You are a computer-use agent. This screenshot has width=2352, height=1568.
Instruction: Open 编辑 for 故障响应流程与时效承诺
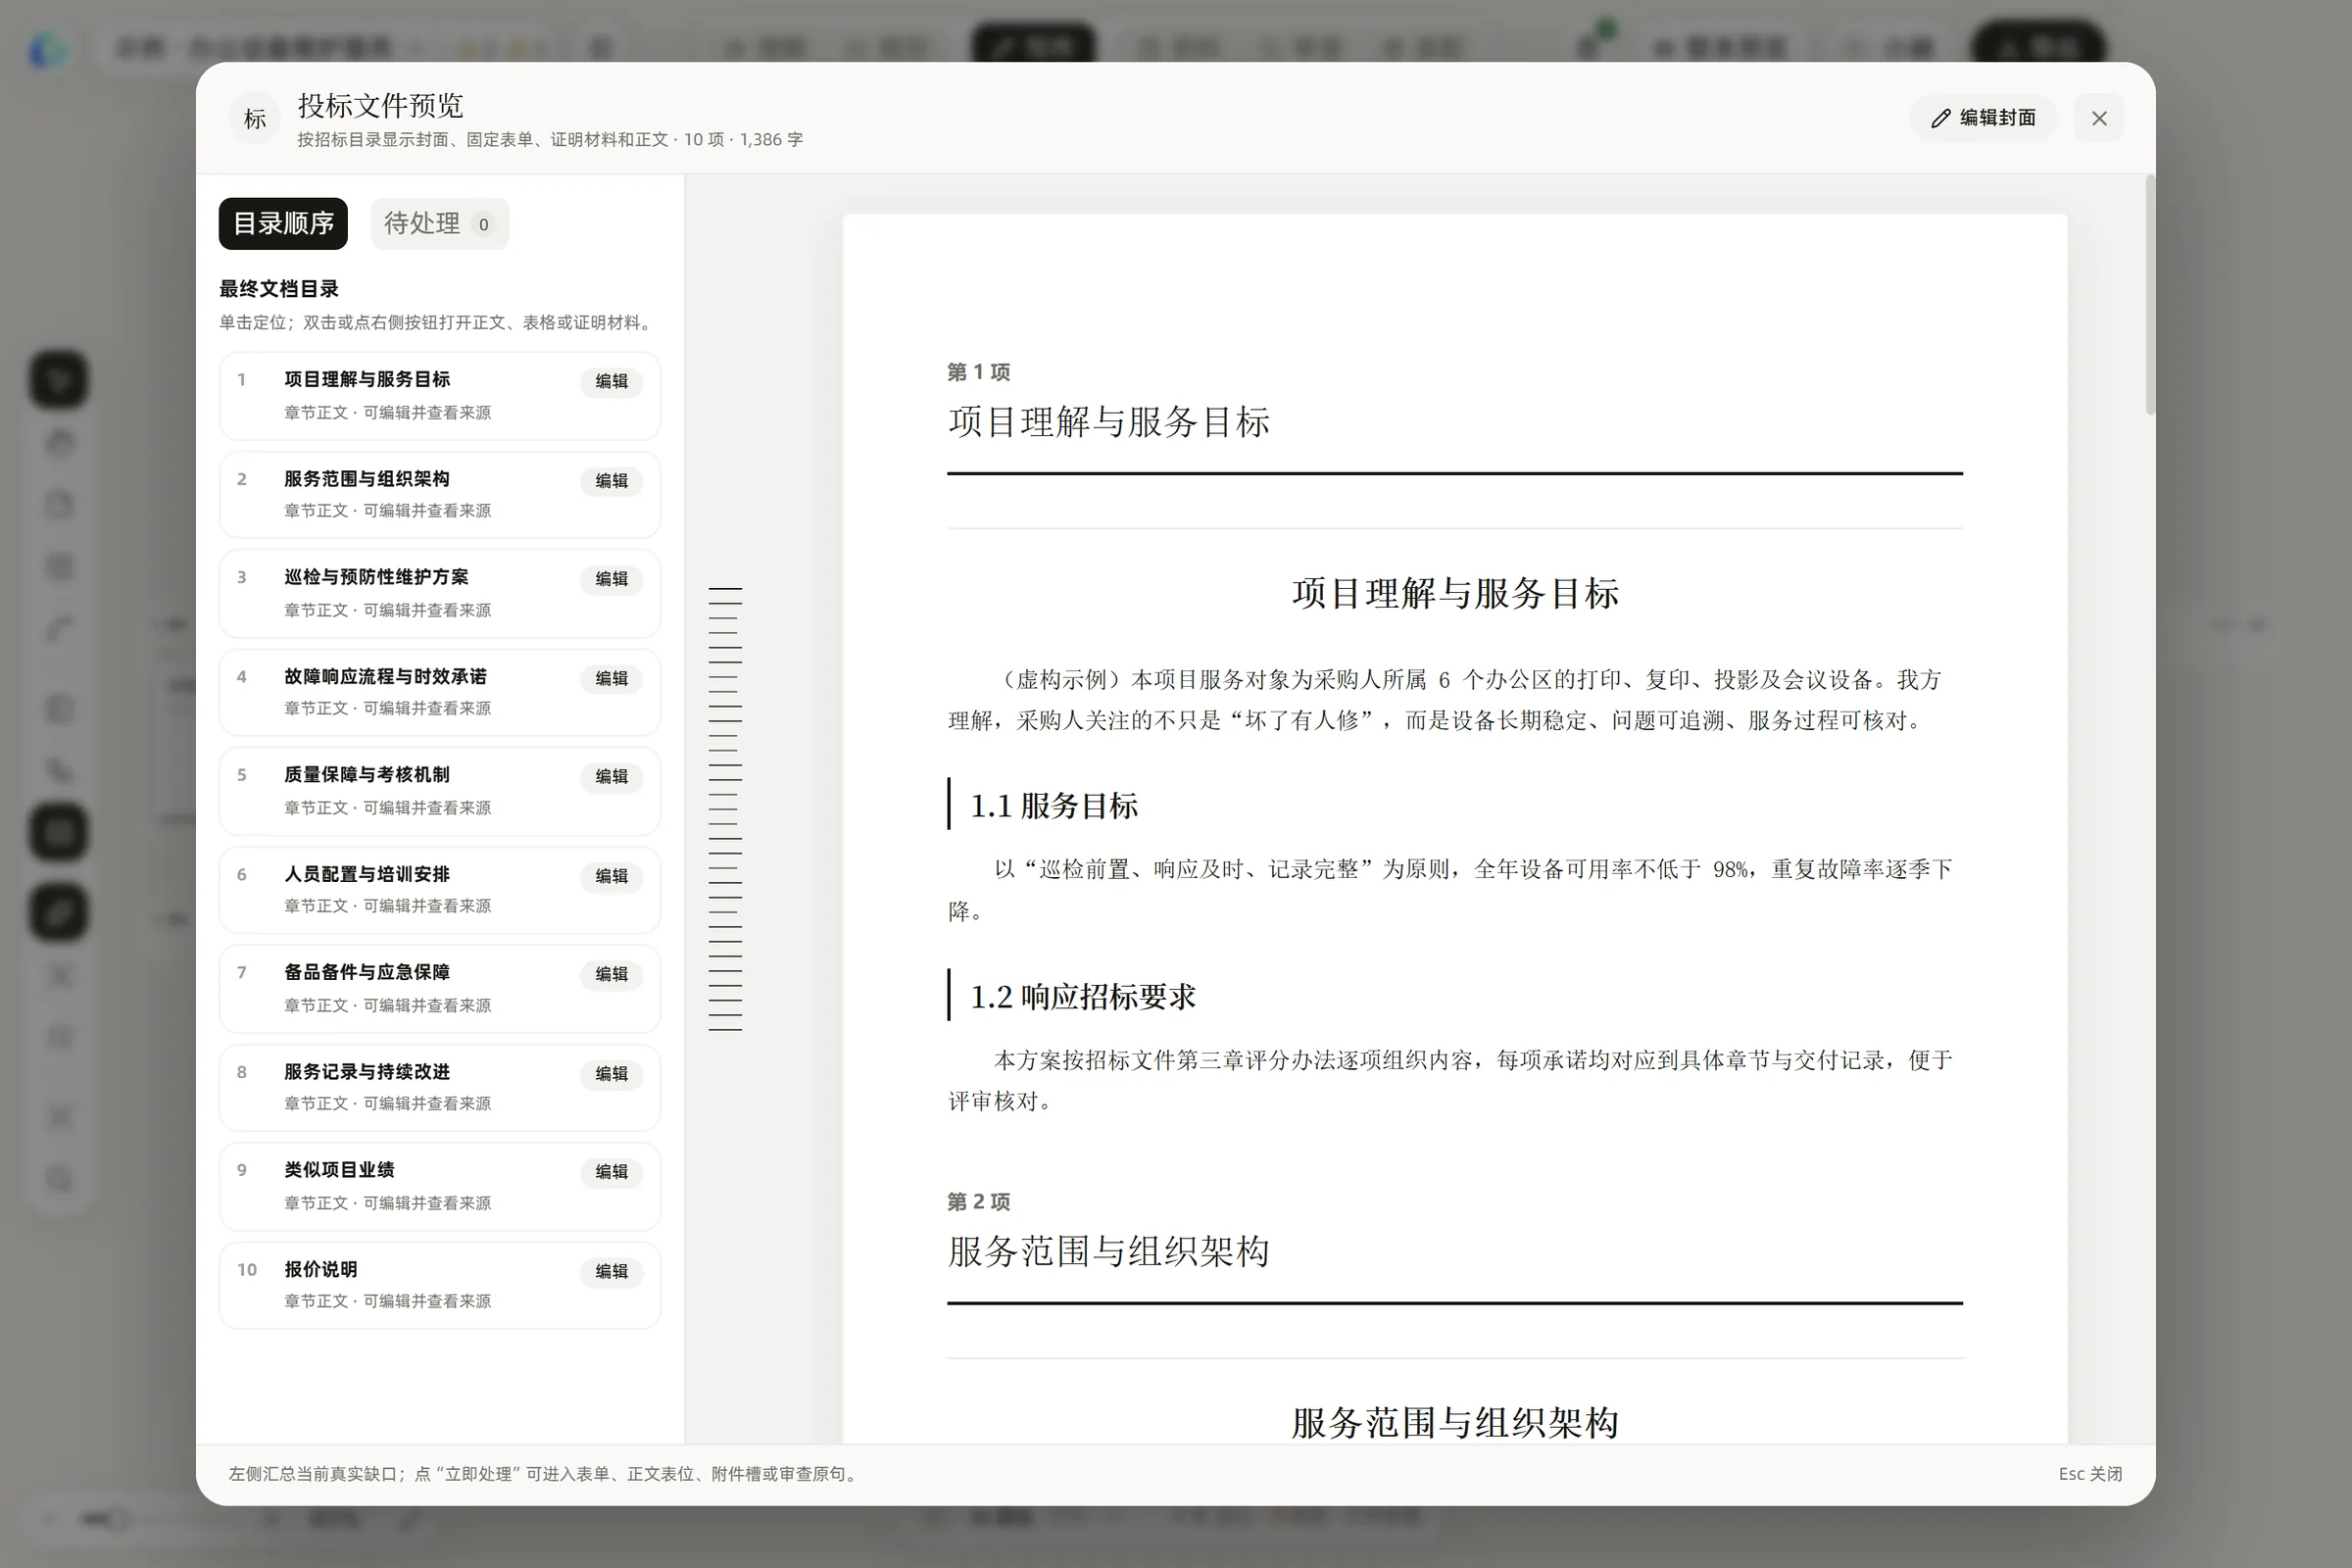tap(611, 678)
